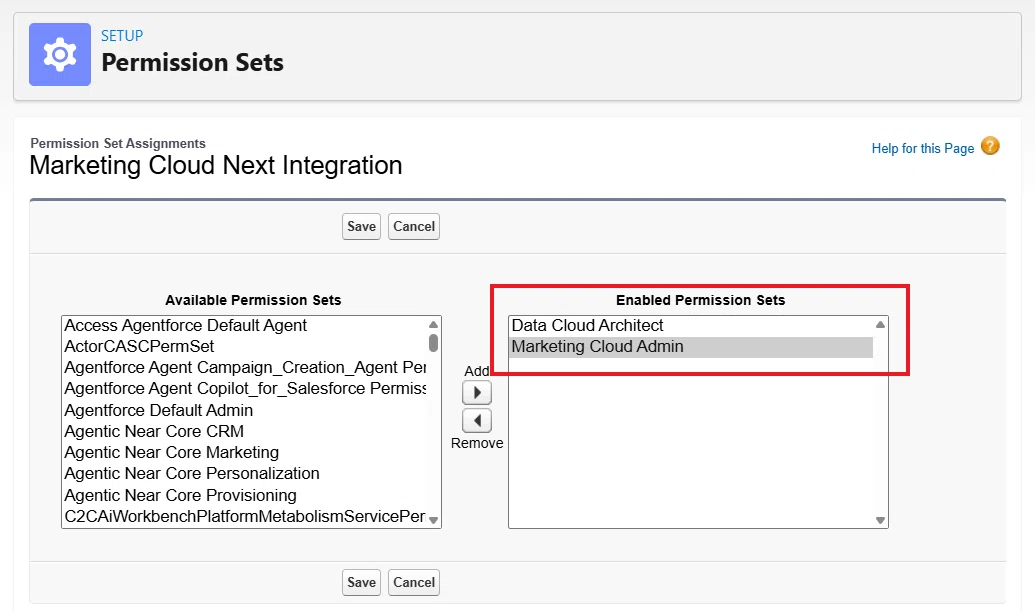
Task: Select Agentic Near Core Personalization
Action: (245, 473)
